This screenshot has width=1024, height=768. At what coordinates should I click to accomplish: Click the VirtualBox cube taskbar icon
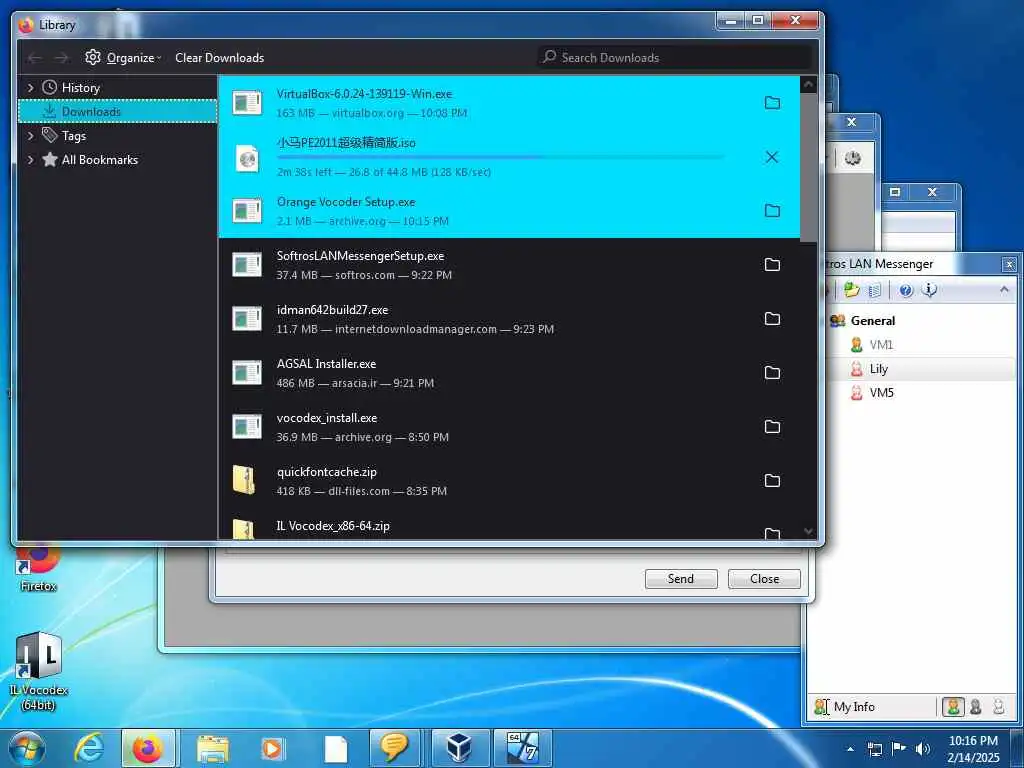coord(460,748)
